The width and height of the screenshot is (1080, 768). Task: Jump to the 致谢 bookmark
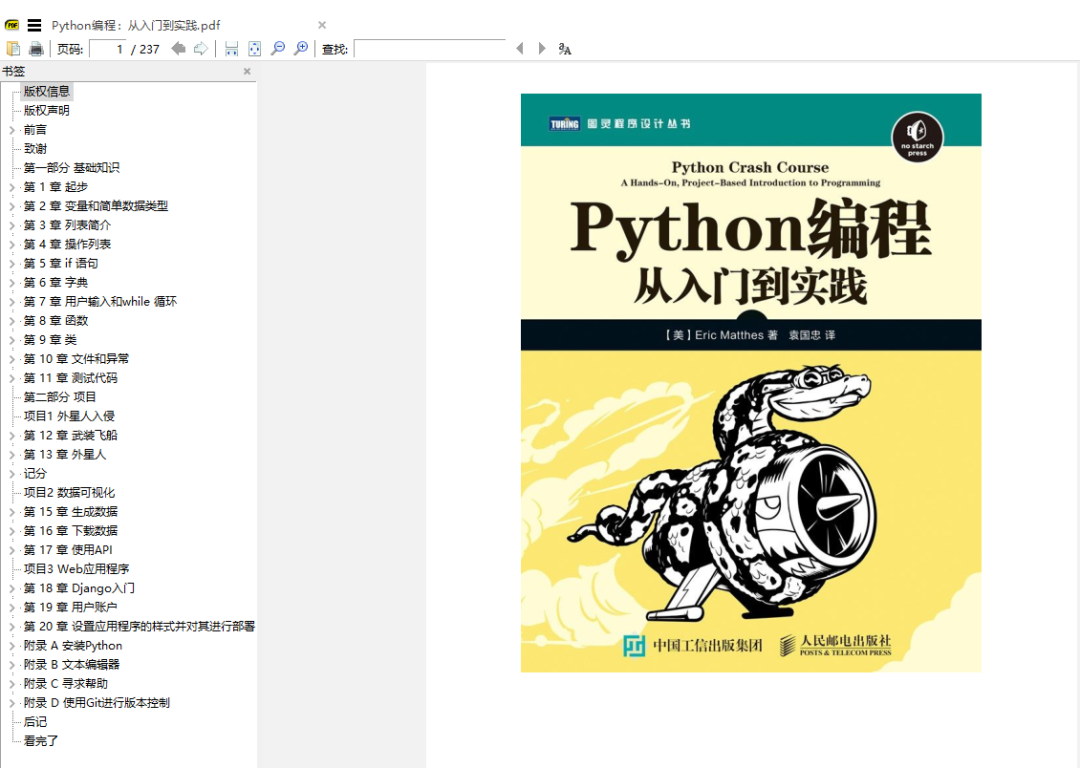(35, 149)
